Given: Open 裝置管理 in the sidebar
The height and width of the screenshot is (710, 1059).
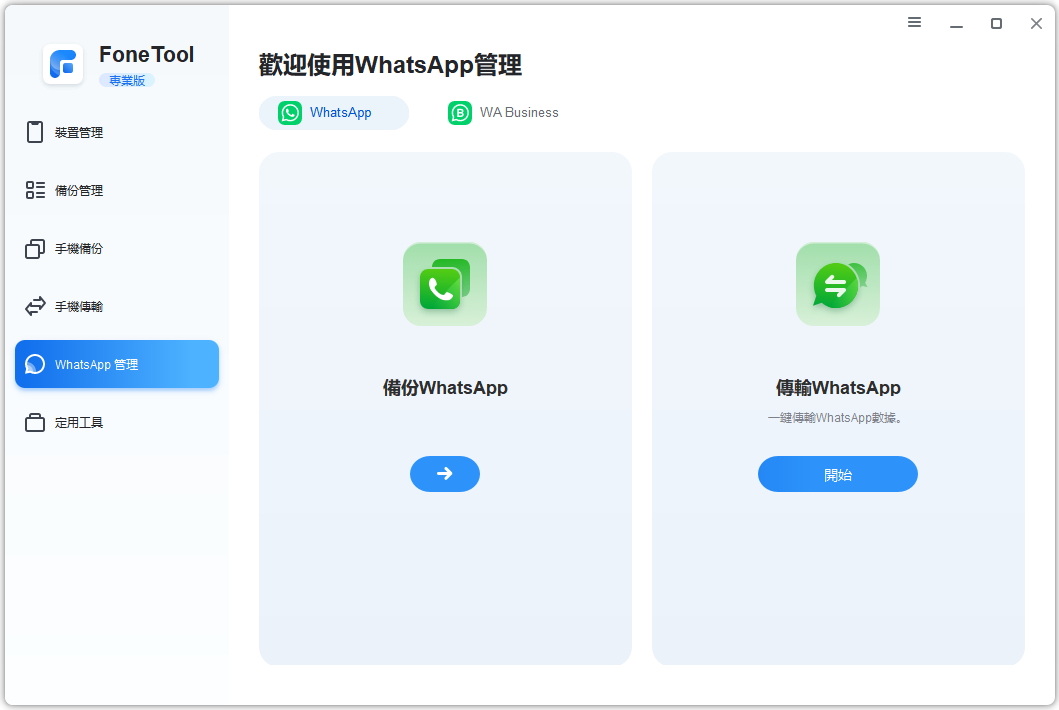Looking at the screenshot, I should (78, 133).
